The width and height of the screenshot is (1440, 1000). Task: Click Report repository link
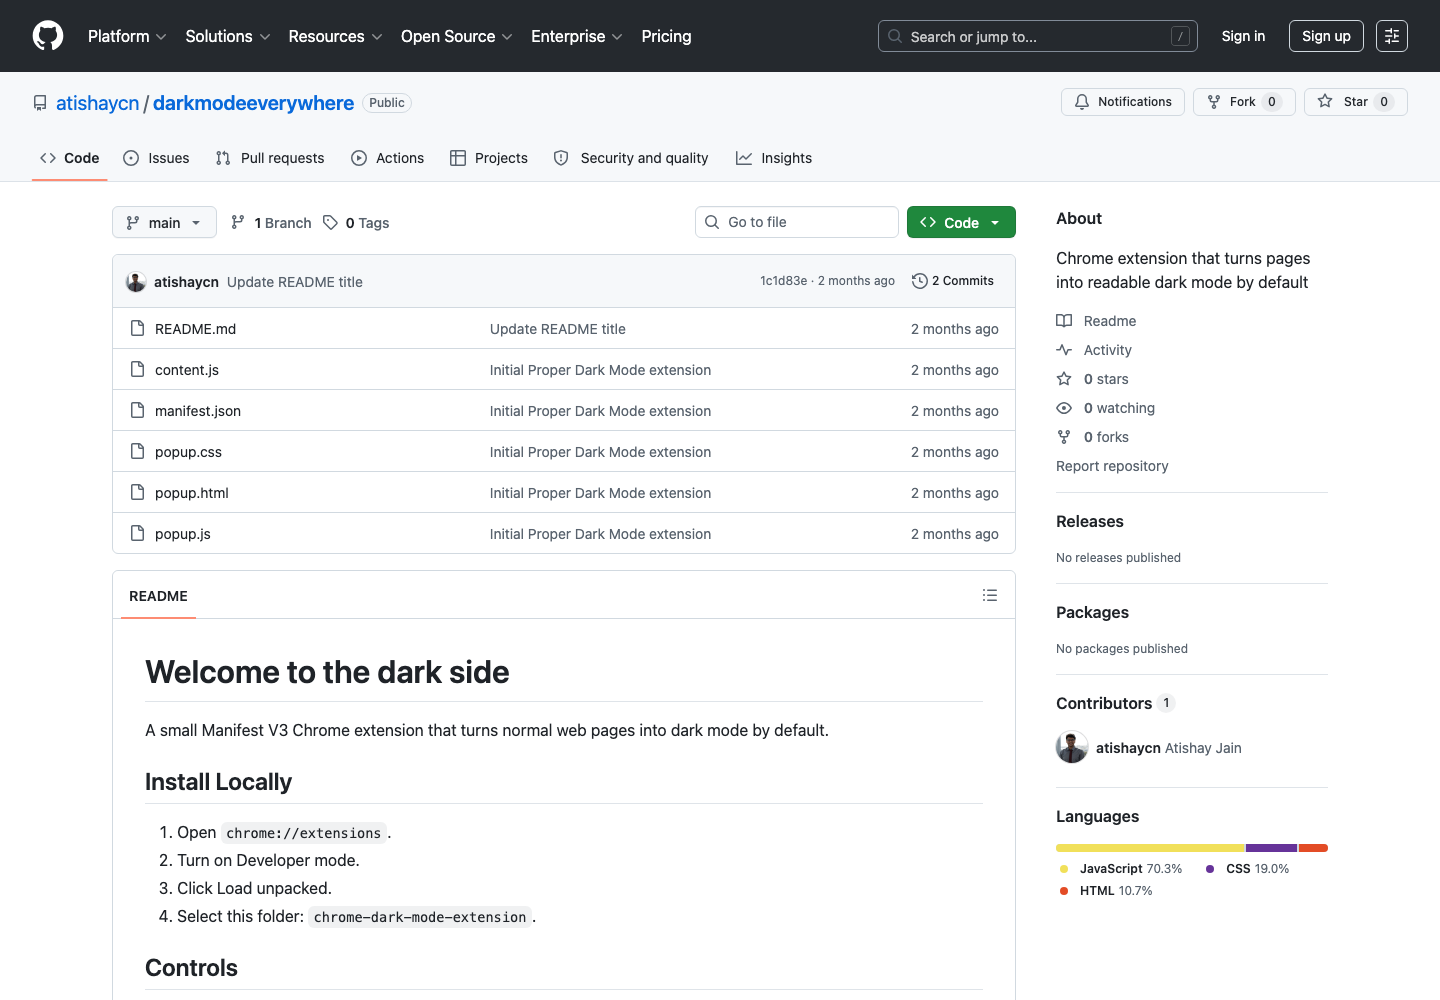point(1112,466)
